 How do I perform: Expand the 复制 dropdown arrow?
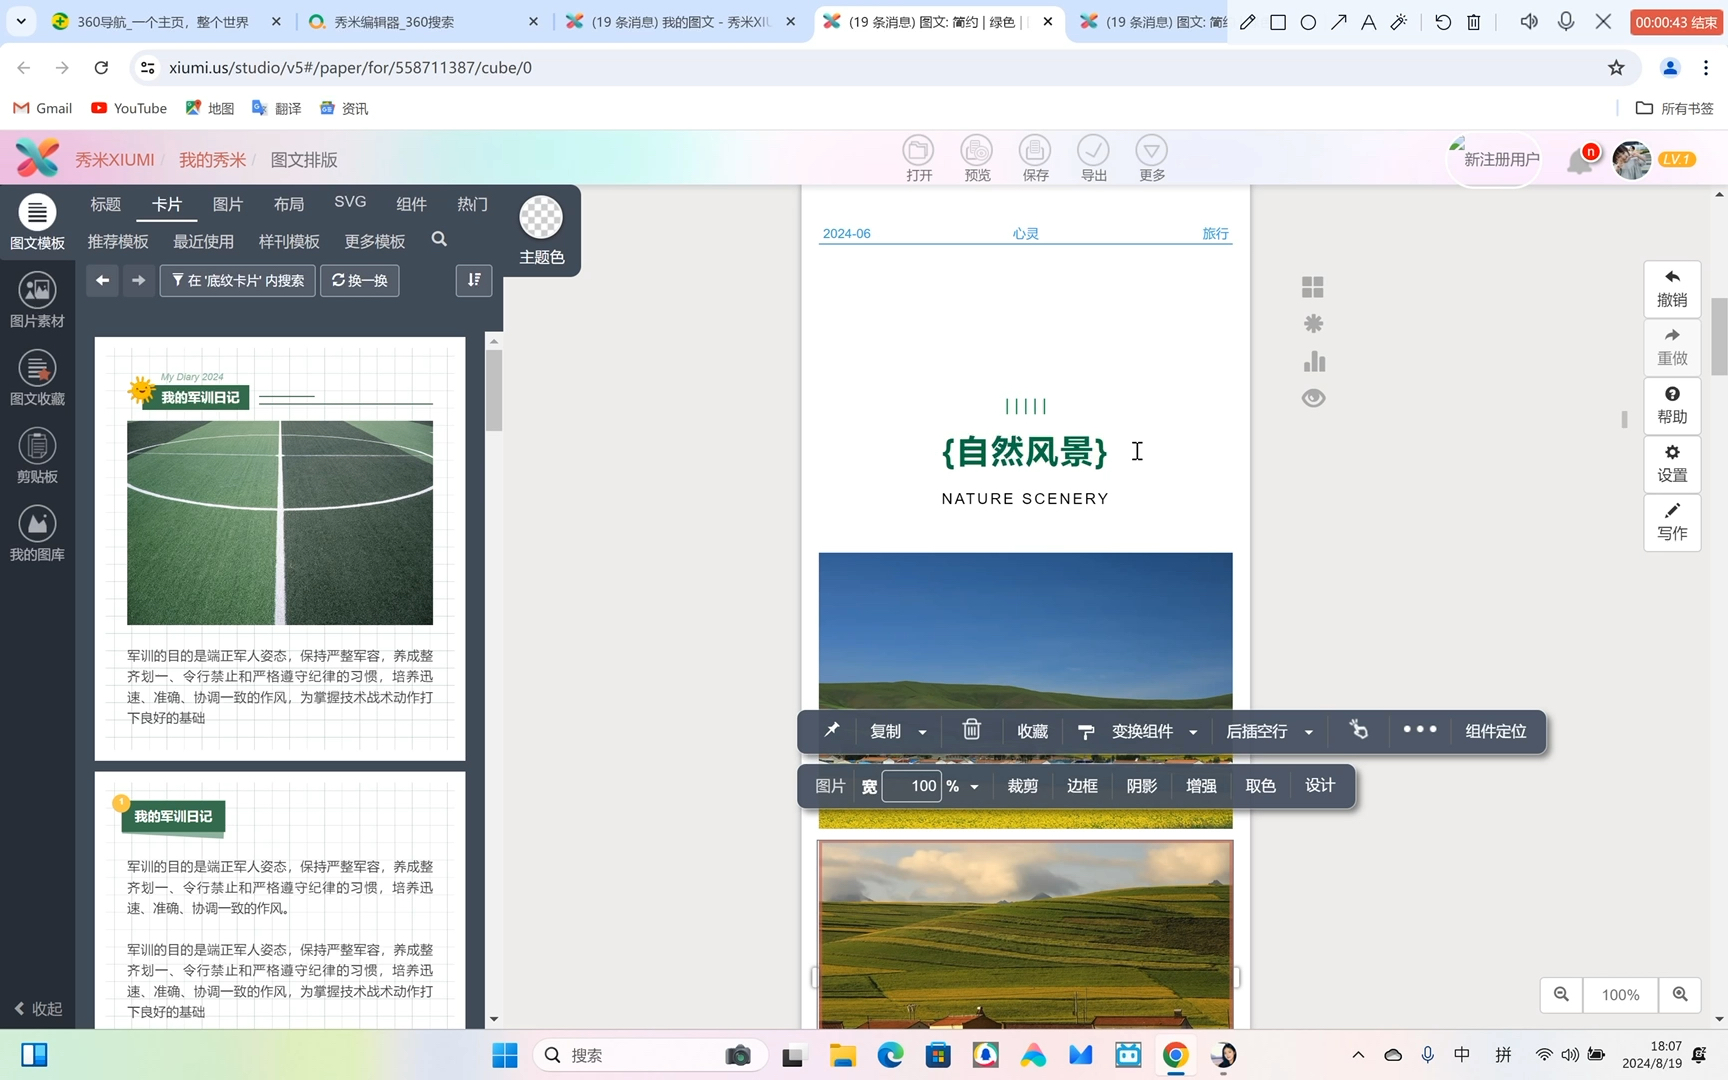(922, 732)
